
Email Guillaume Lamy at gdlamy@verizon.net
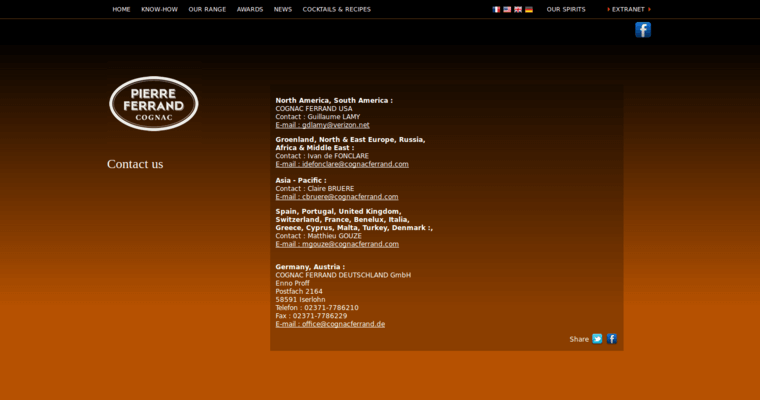(322, 125)
